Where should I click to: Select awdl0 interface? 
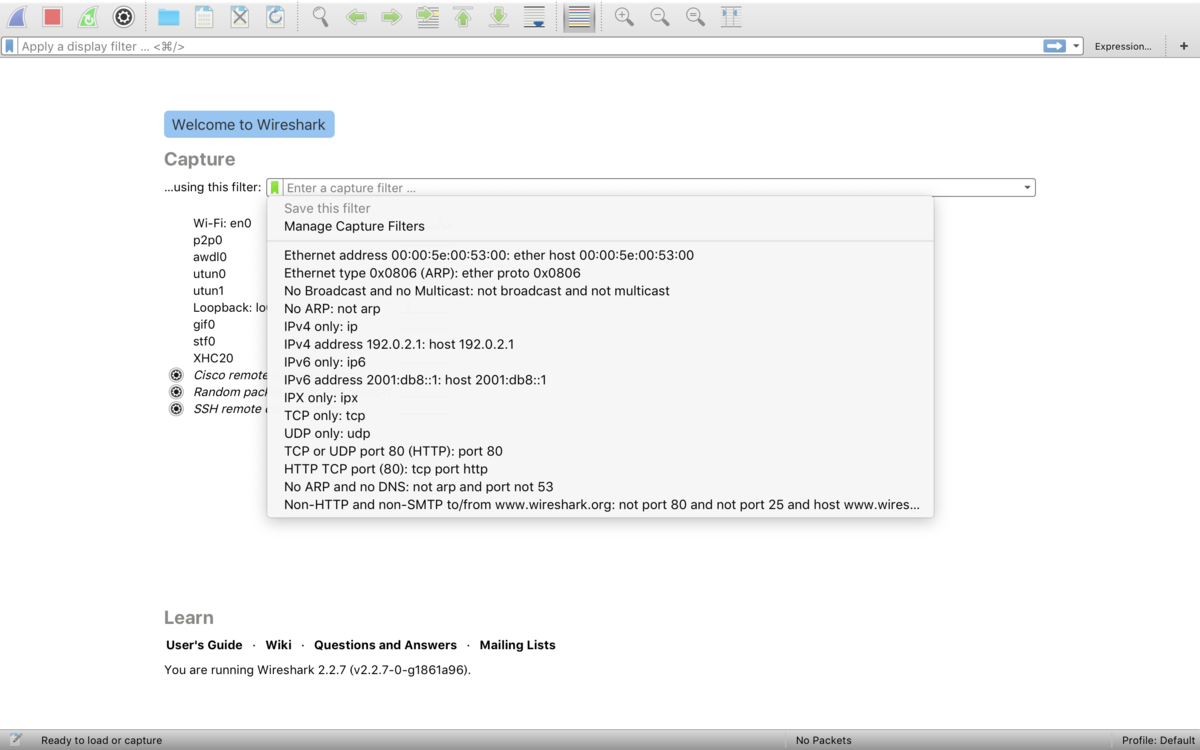coord(210,257)
